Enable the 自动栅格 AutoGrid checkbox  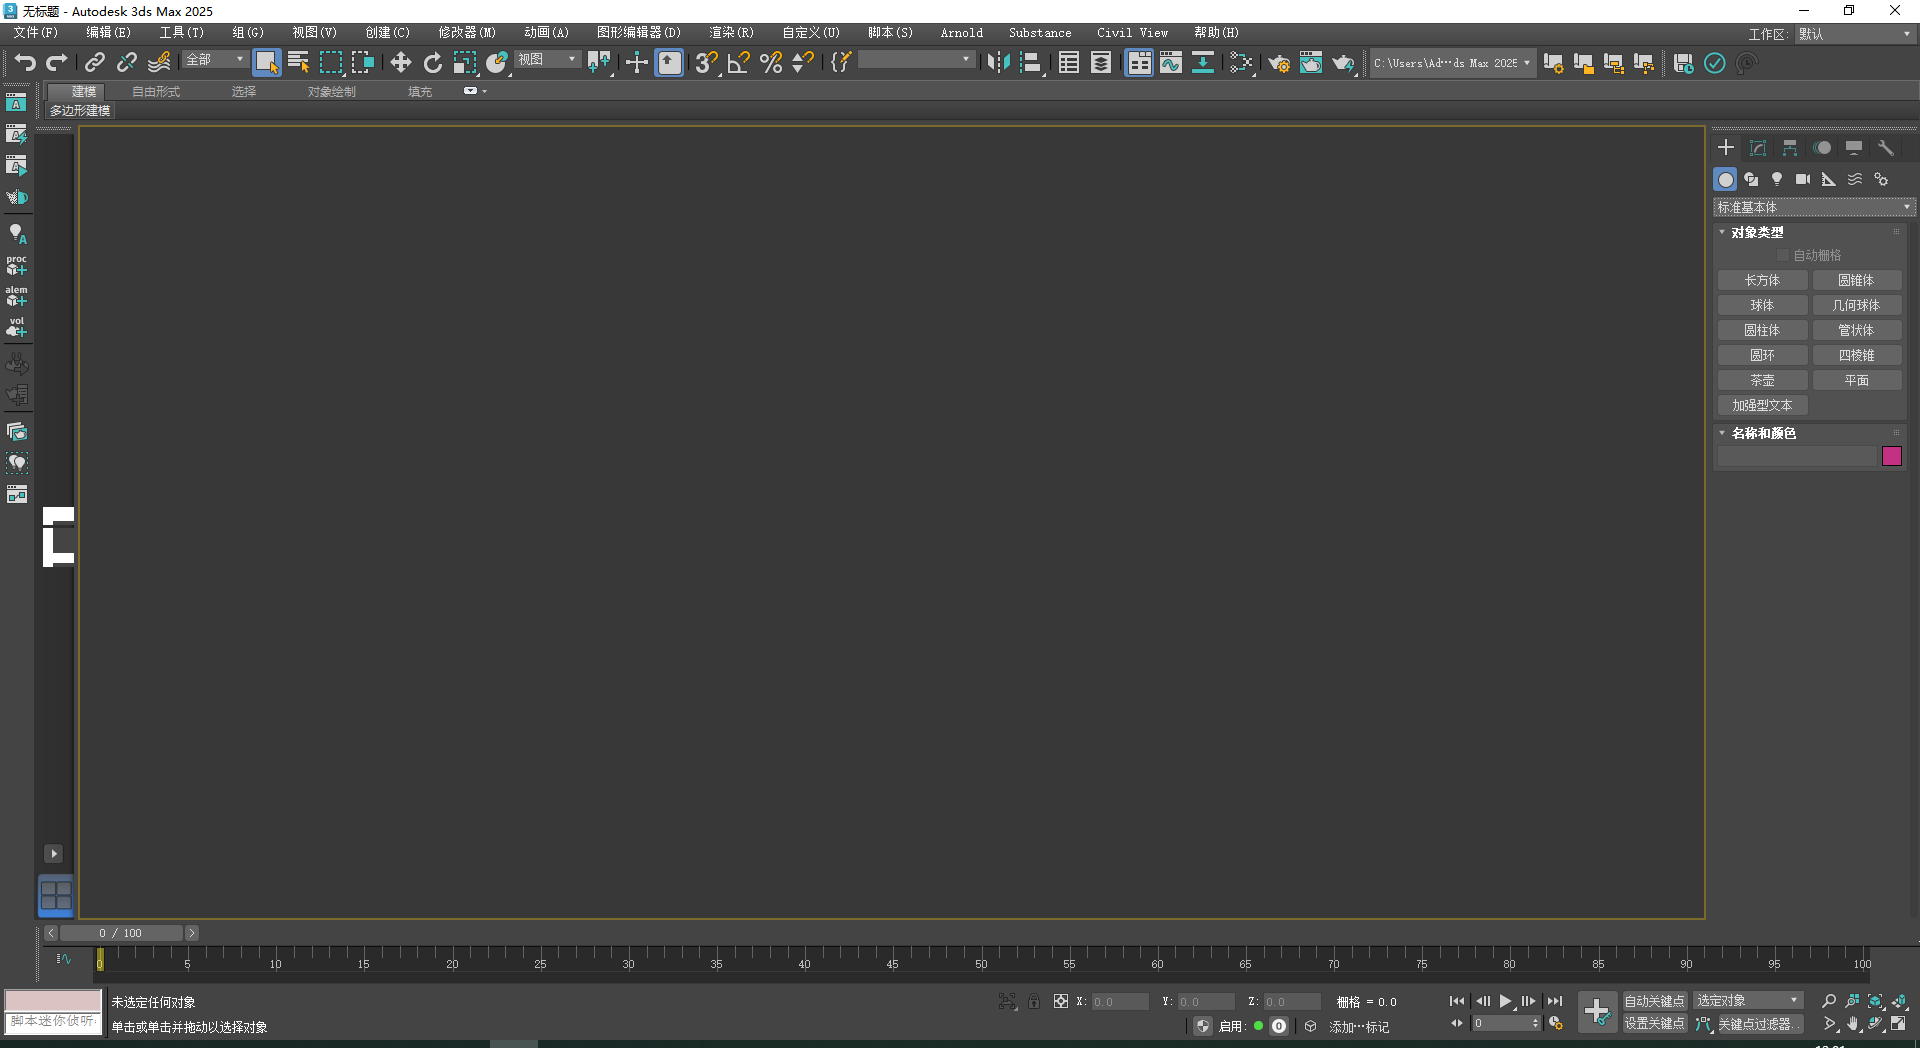pyautogui.click(x=1783, y=254)
